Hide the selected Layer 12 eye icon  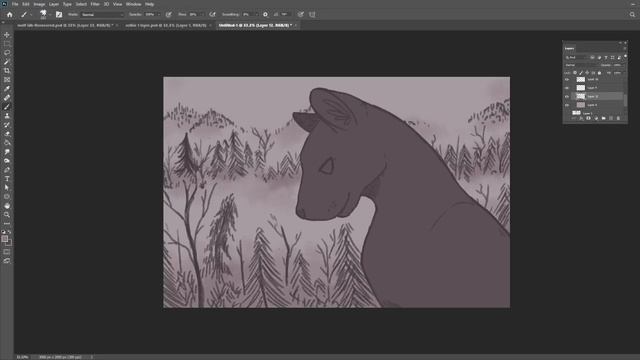pyautogui.click(x=567, y=96)
